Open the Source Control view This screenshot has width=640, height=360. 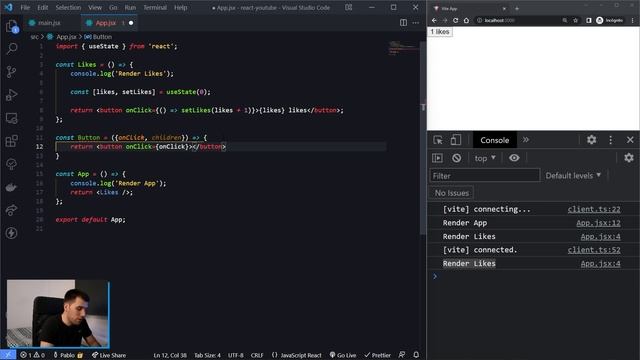click(12, 72)
